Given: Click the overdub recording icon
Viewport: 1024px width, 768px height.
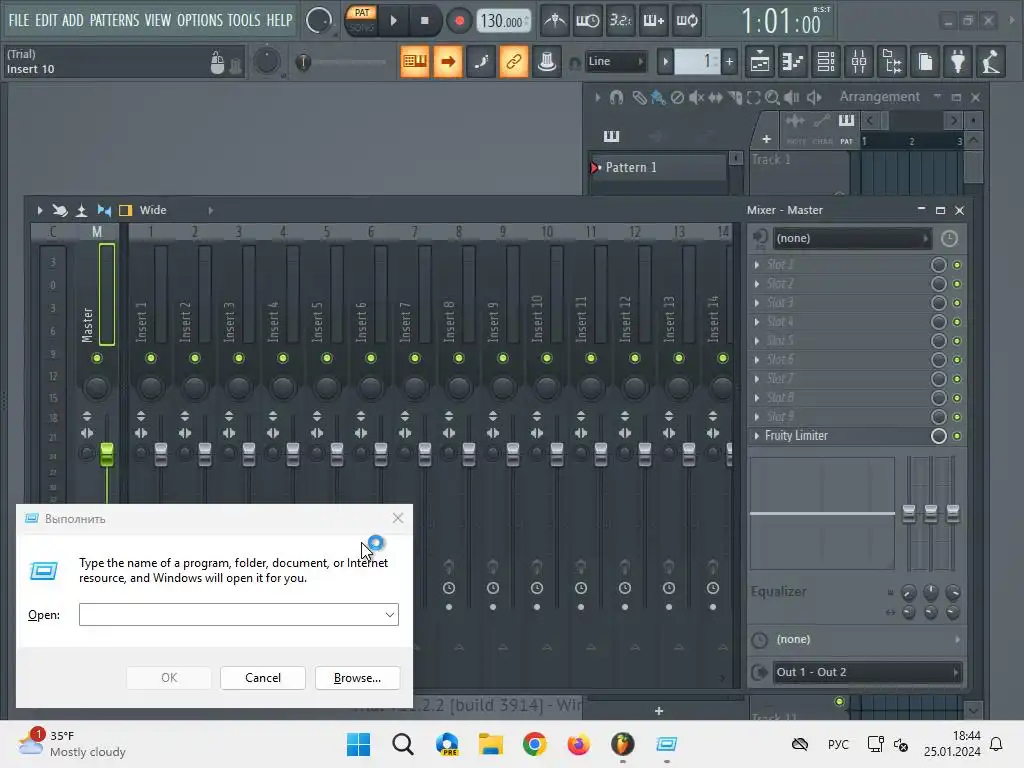Looking at the screenshot, I should click(653, 21).
